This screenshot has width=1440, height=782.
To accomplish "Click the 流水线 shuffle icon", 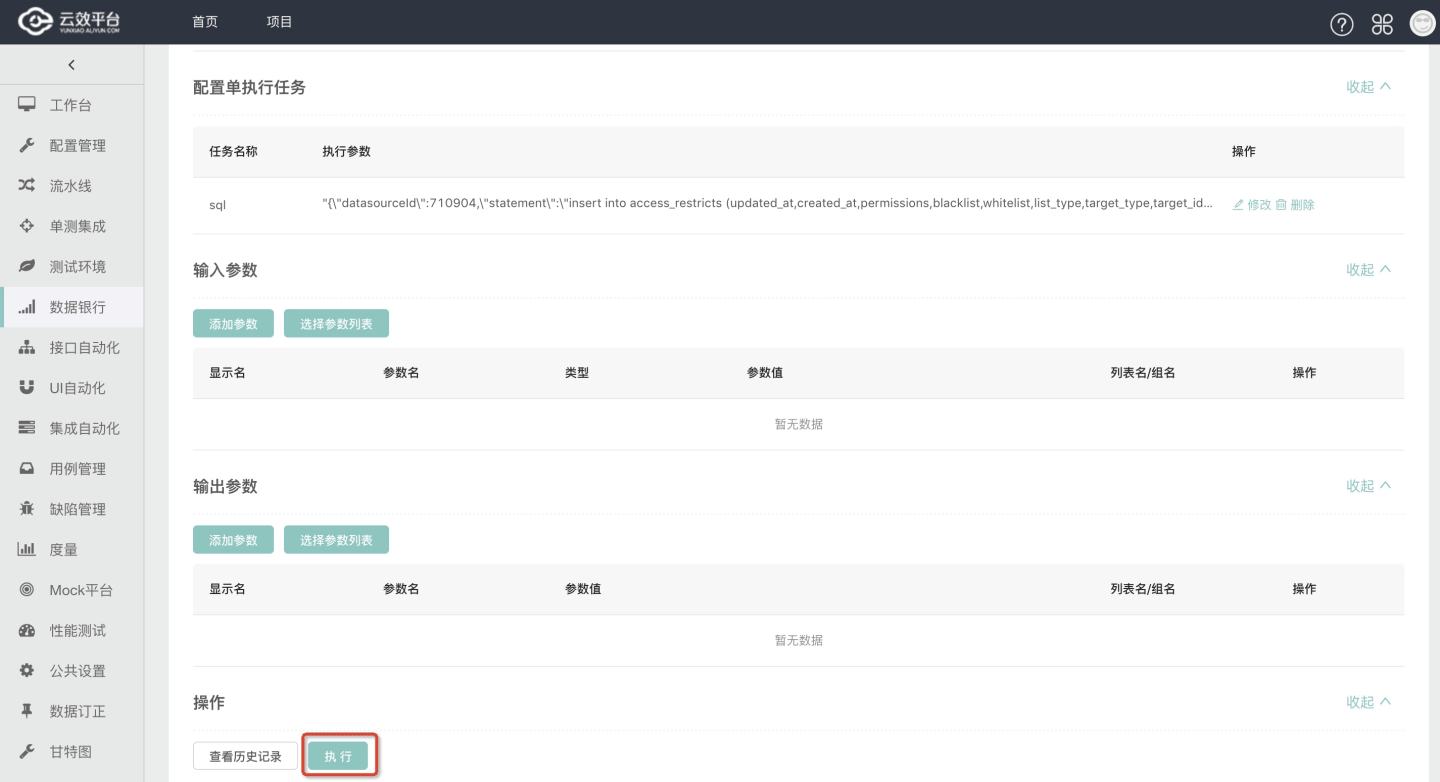I will pyautogui.click(x=27, y=186).
